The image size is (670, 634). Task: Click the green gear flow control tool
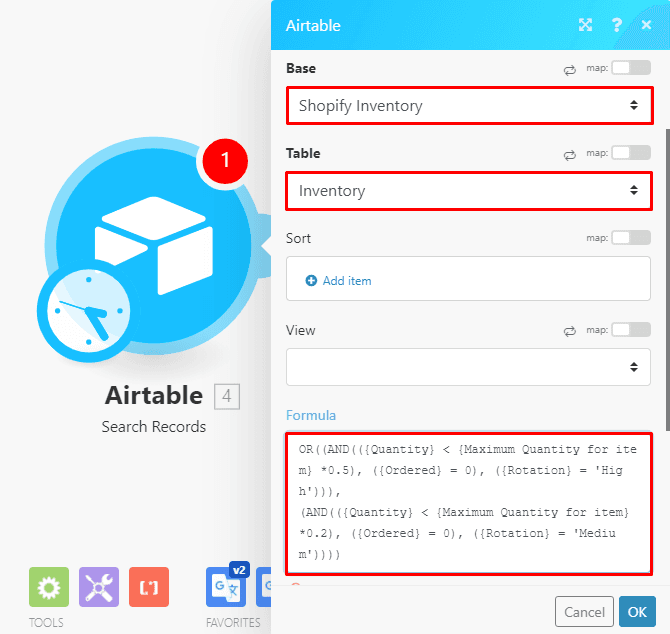point(48,587)
